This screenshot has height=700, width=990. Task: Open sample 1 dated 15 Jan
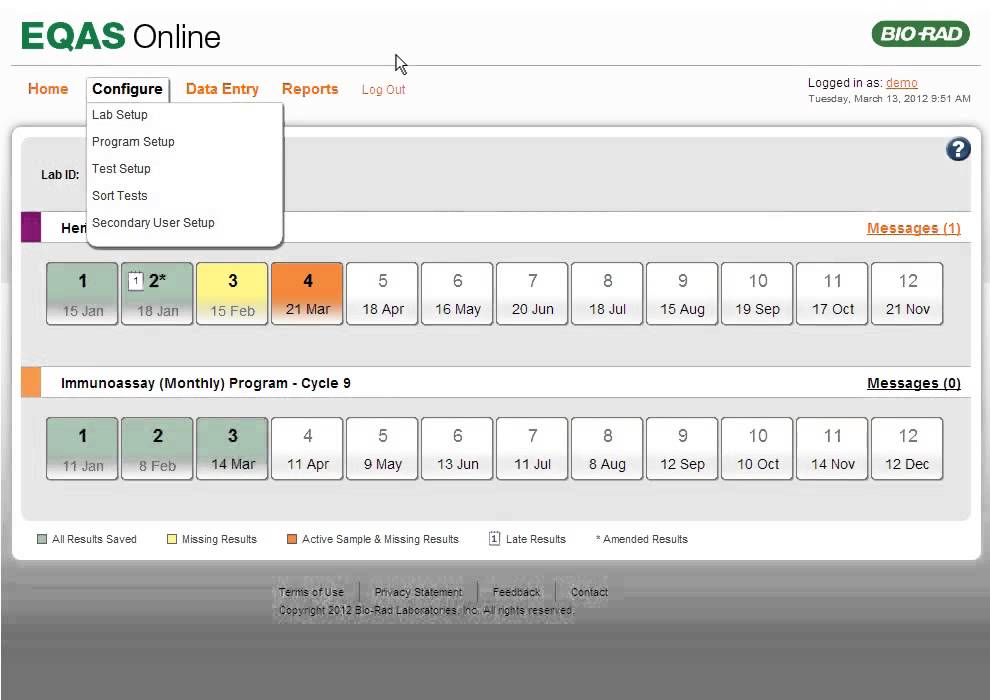(82, 294)
